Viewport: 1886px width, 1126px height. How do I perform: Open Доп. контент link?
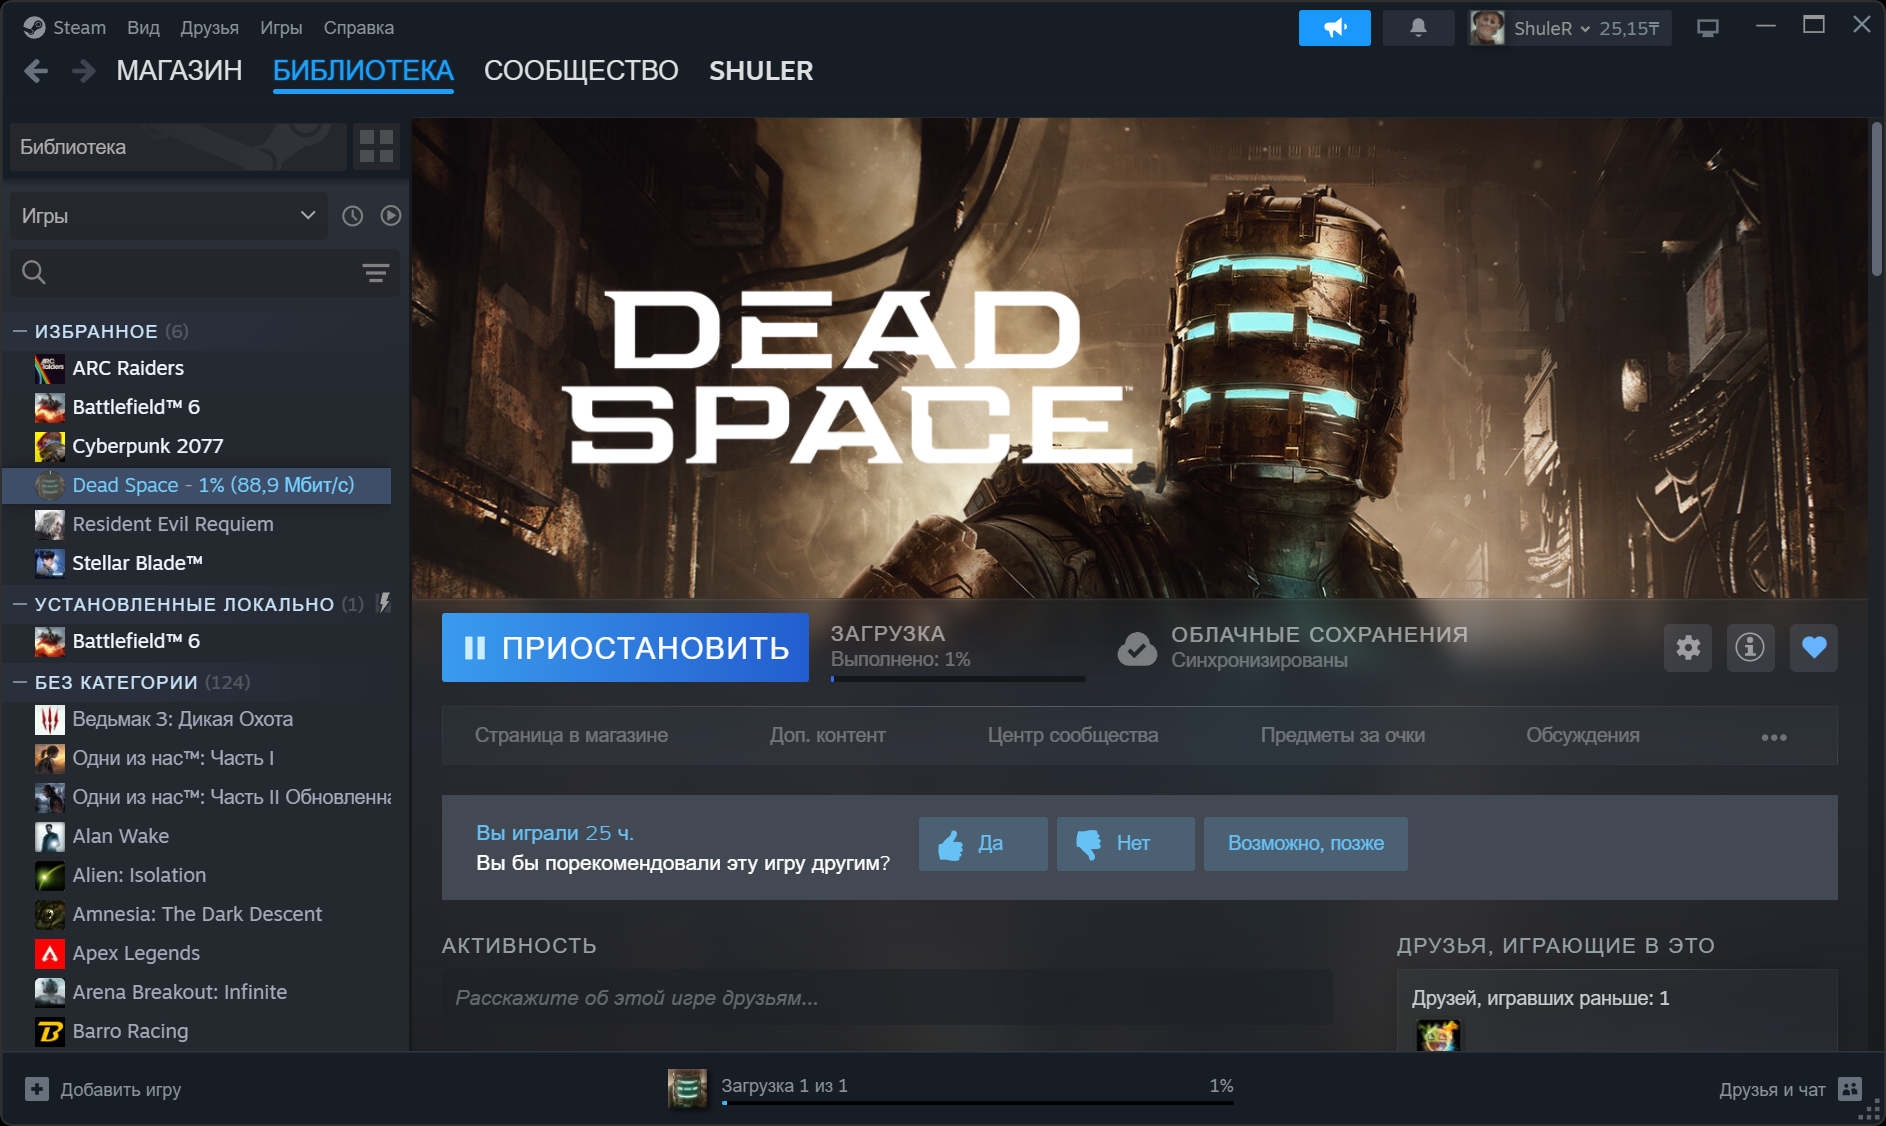(827, 736)
